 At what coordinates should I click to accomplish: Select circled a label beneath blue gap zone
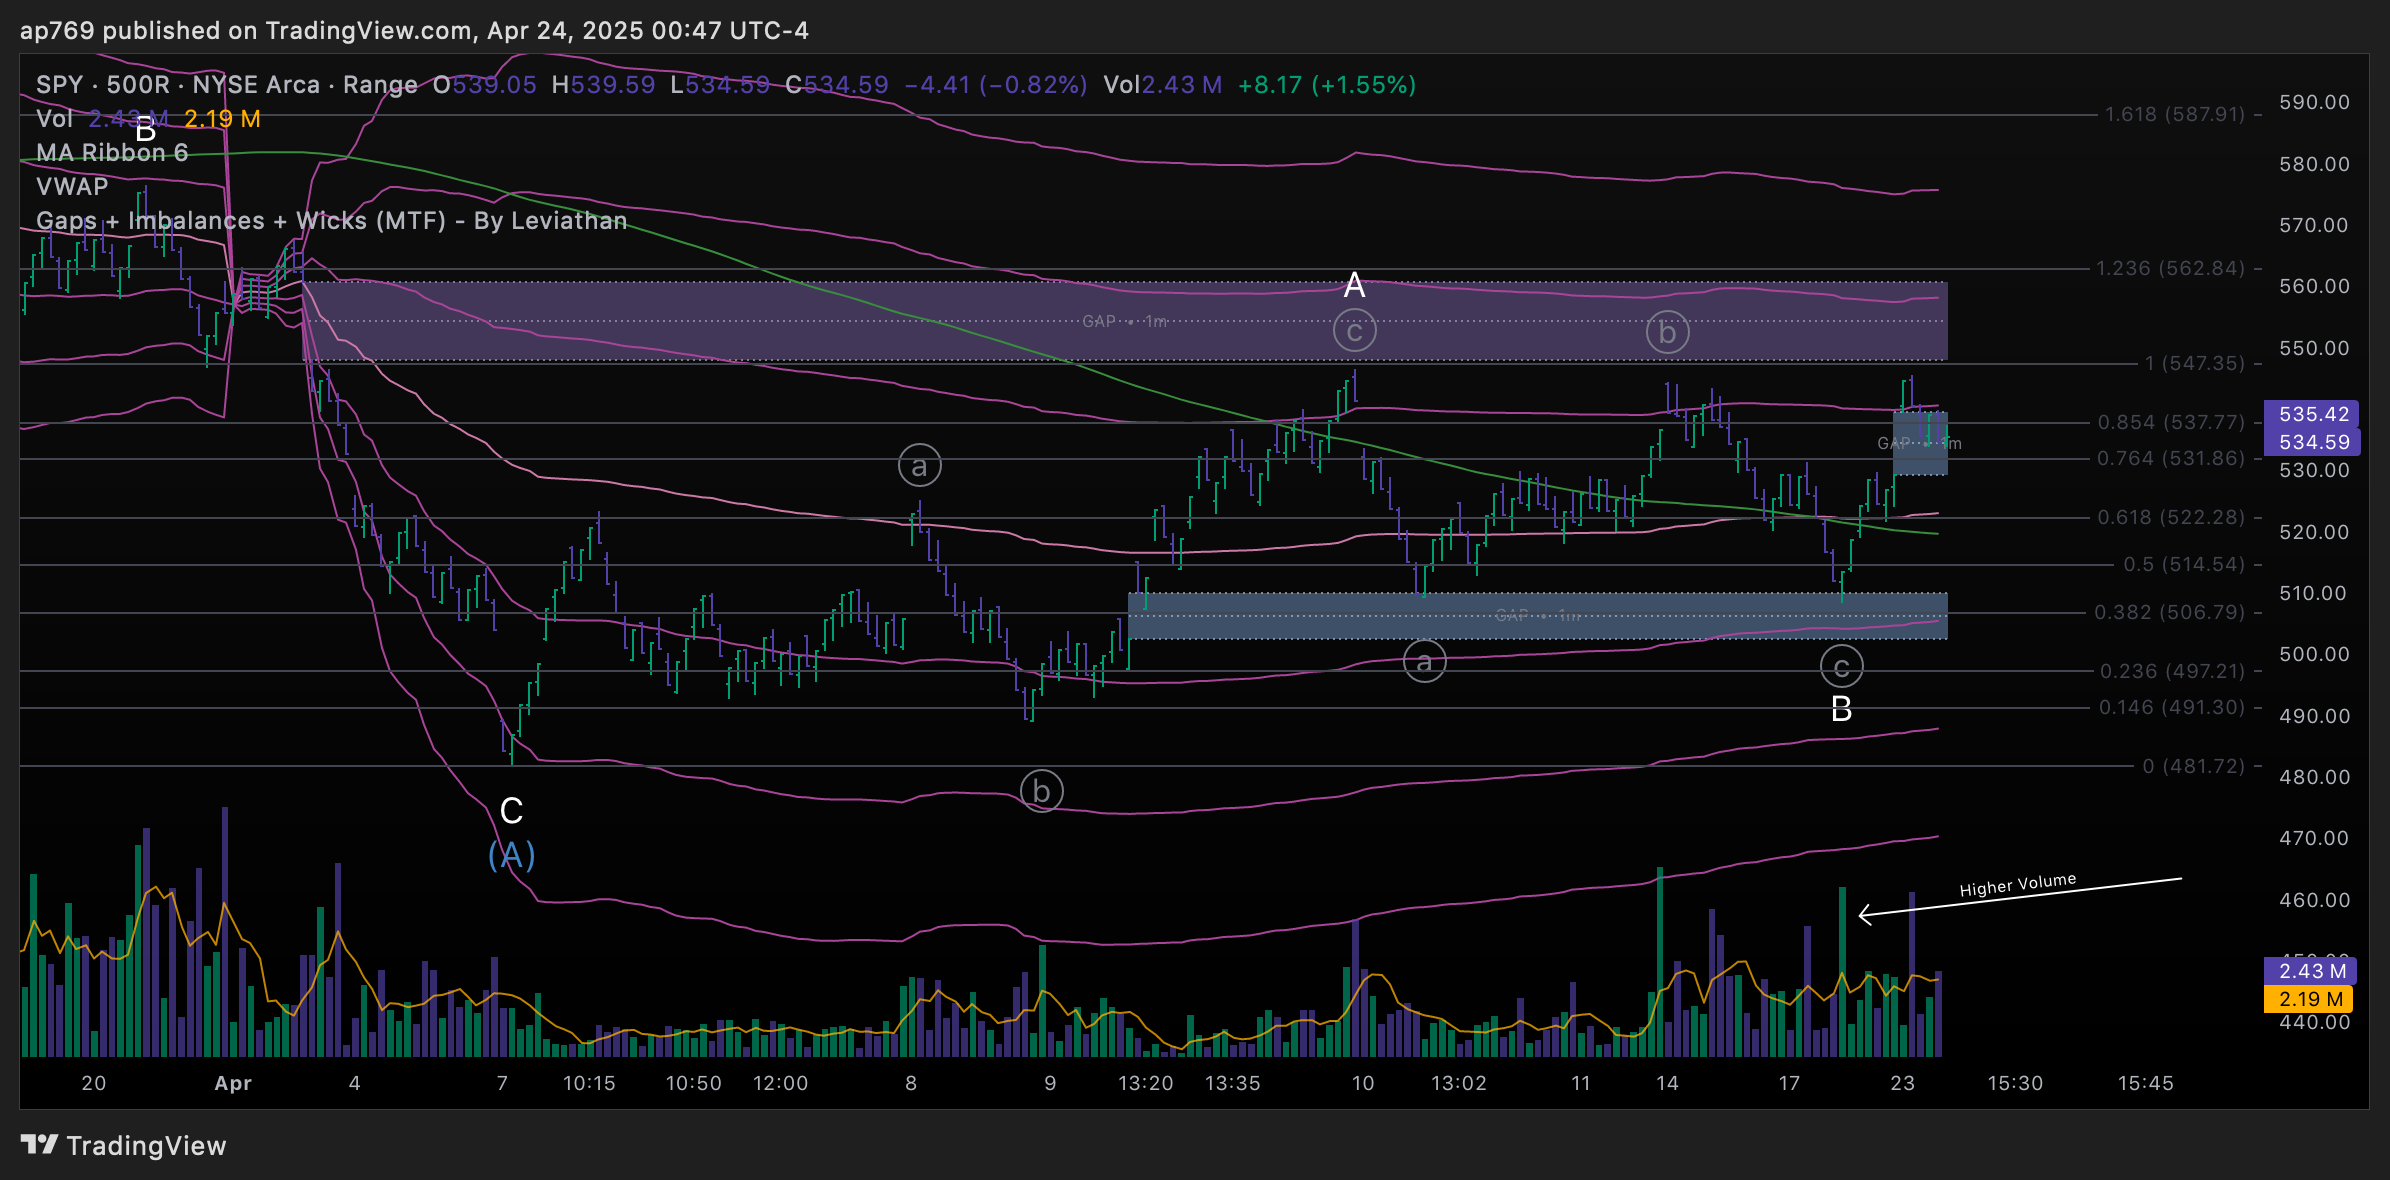click(x=1424, y=662)
